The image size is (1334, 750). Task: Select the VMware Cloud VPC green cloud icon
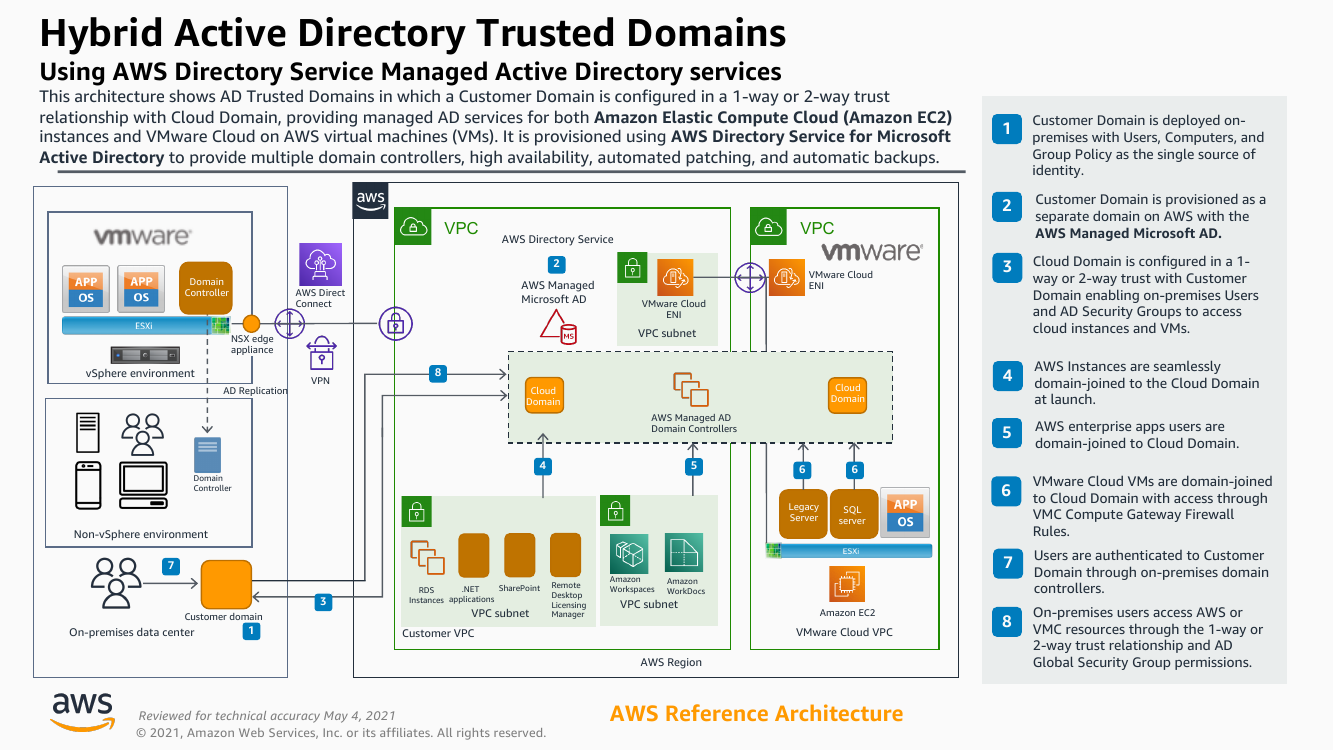tap(769, 228)
